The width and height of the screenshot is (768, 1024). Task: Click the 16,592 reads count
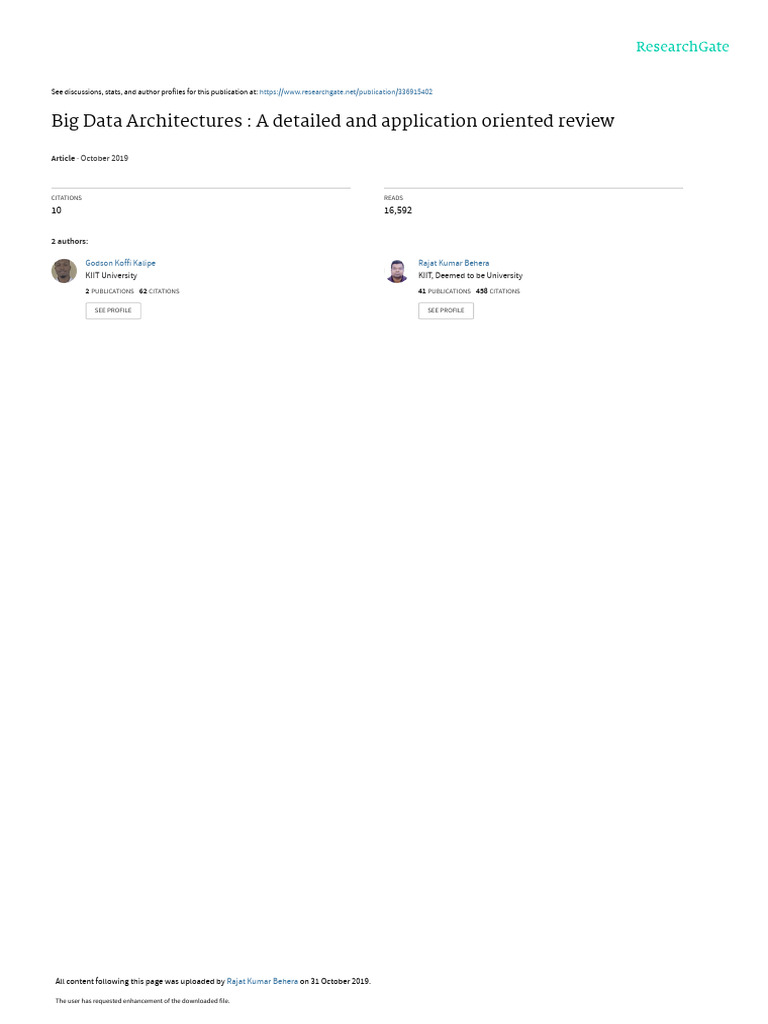pyautogui.click(x=398, y=210)
